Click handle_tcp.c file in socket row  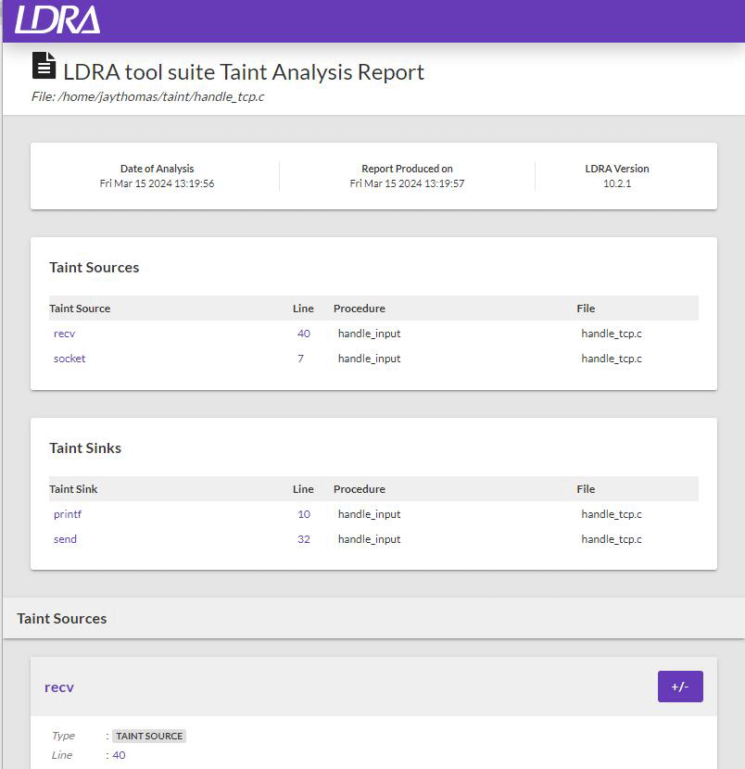[612, 359]
